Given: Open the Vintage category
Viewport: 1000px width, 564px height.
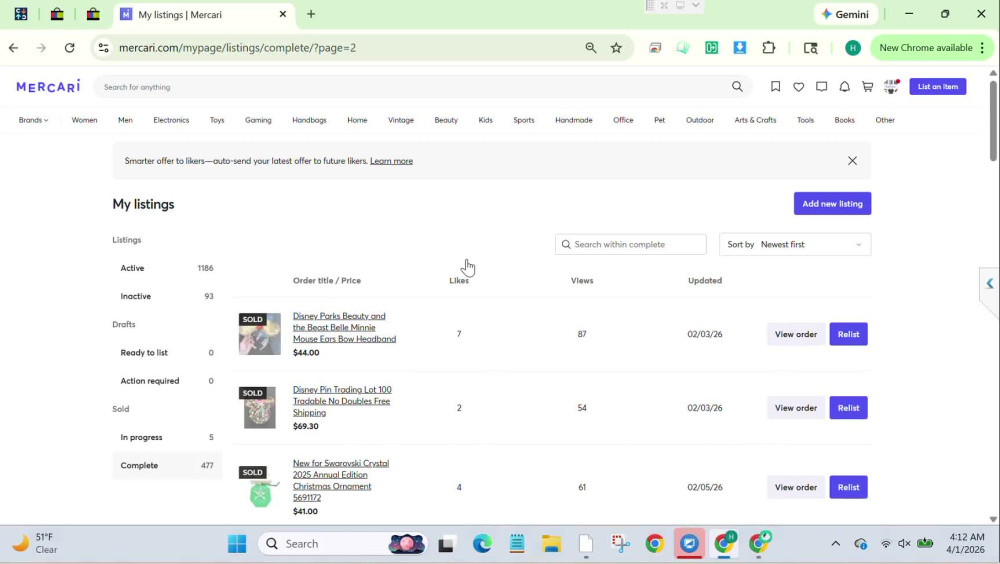Looking at the screenshot, I should 401,120.
